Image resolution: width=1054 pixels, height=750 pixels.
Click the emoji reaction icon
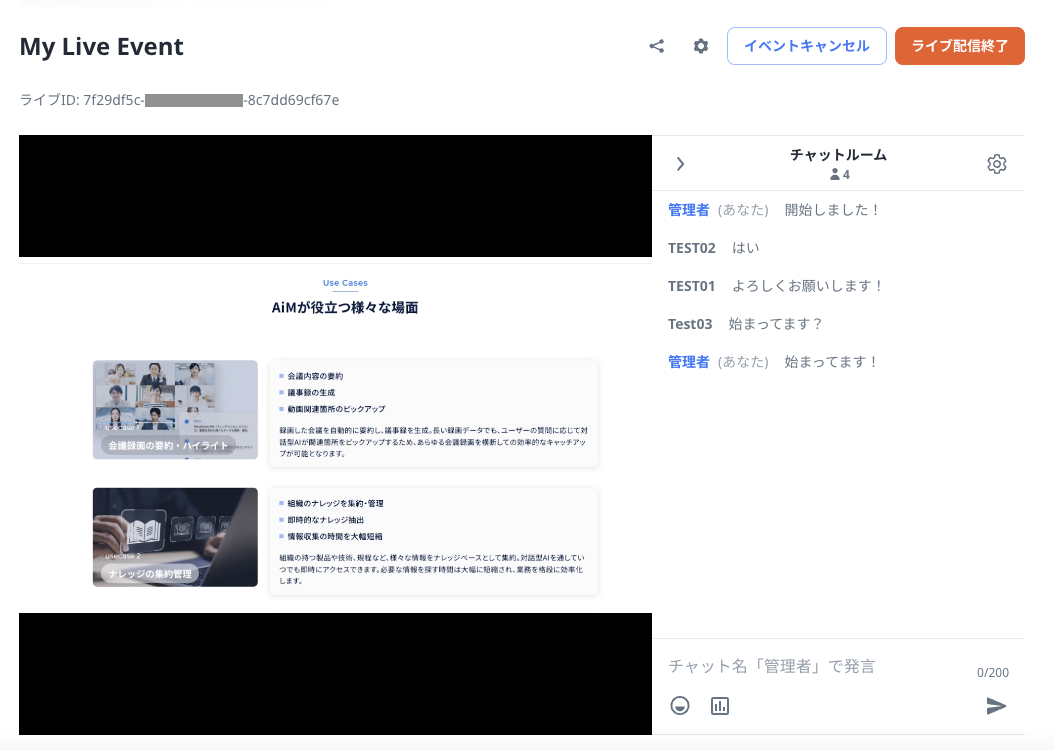(x=680, y=705)
